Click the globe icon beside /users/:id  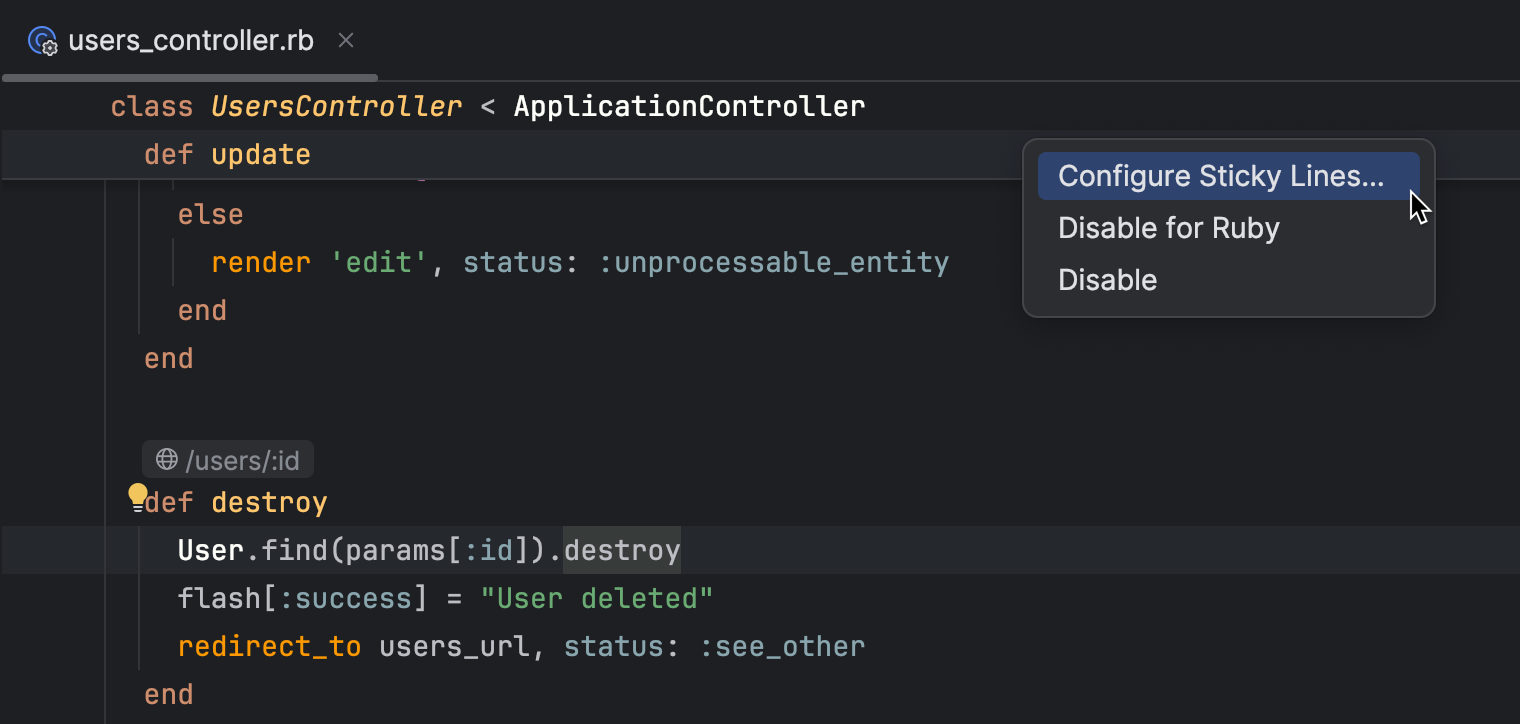(167, 460)
